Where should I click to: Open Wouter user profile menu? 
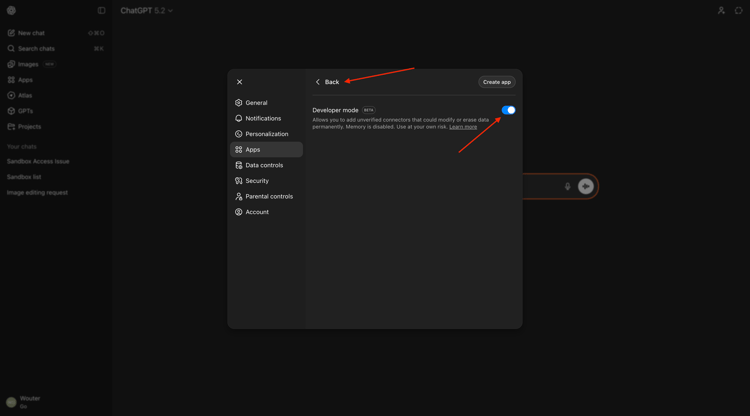tap(56, 402)
